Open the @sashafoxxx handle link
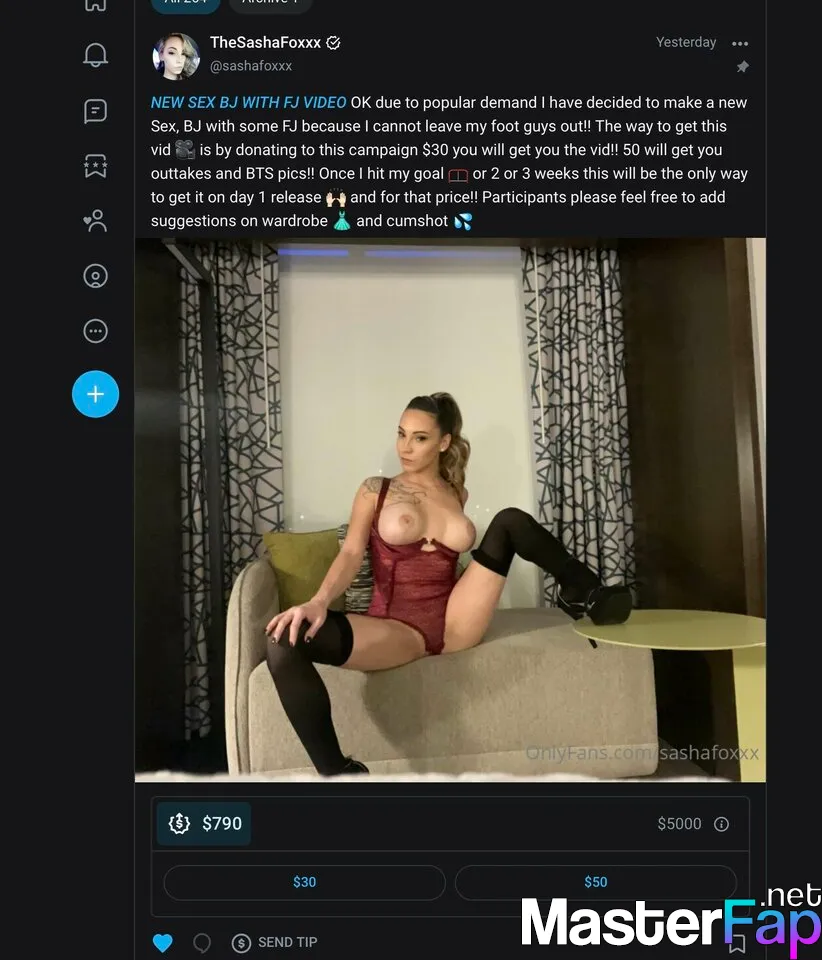The width and height of the screenshot is (822, 960). click(x=251, y=66)
